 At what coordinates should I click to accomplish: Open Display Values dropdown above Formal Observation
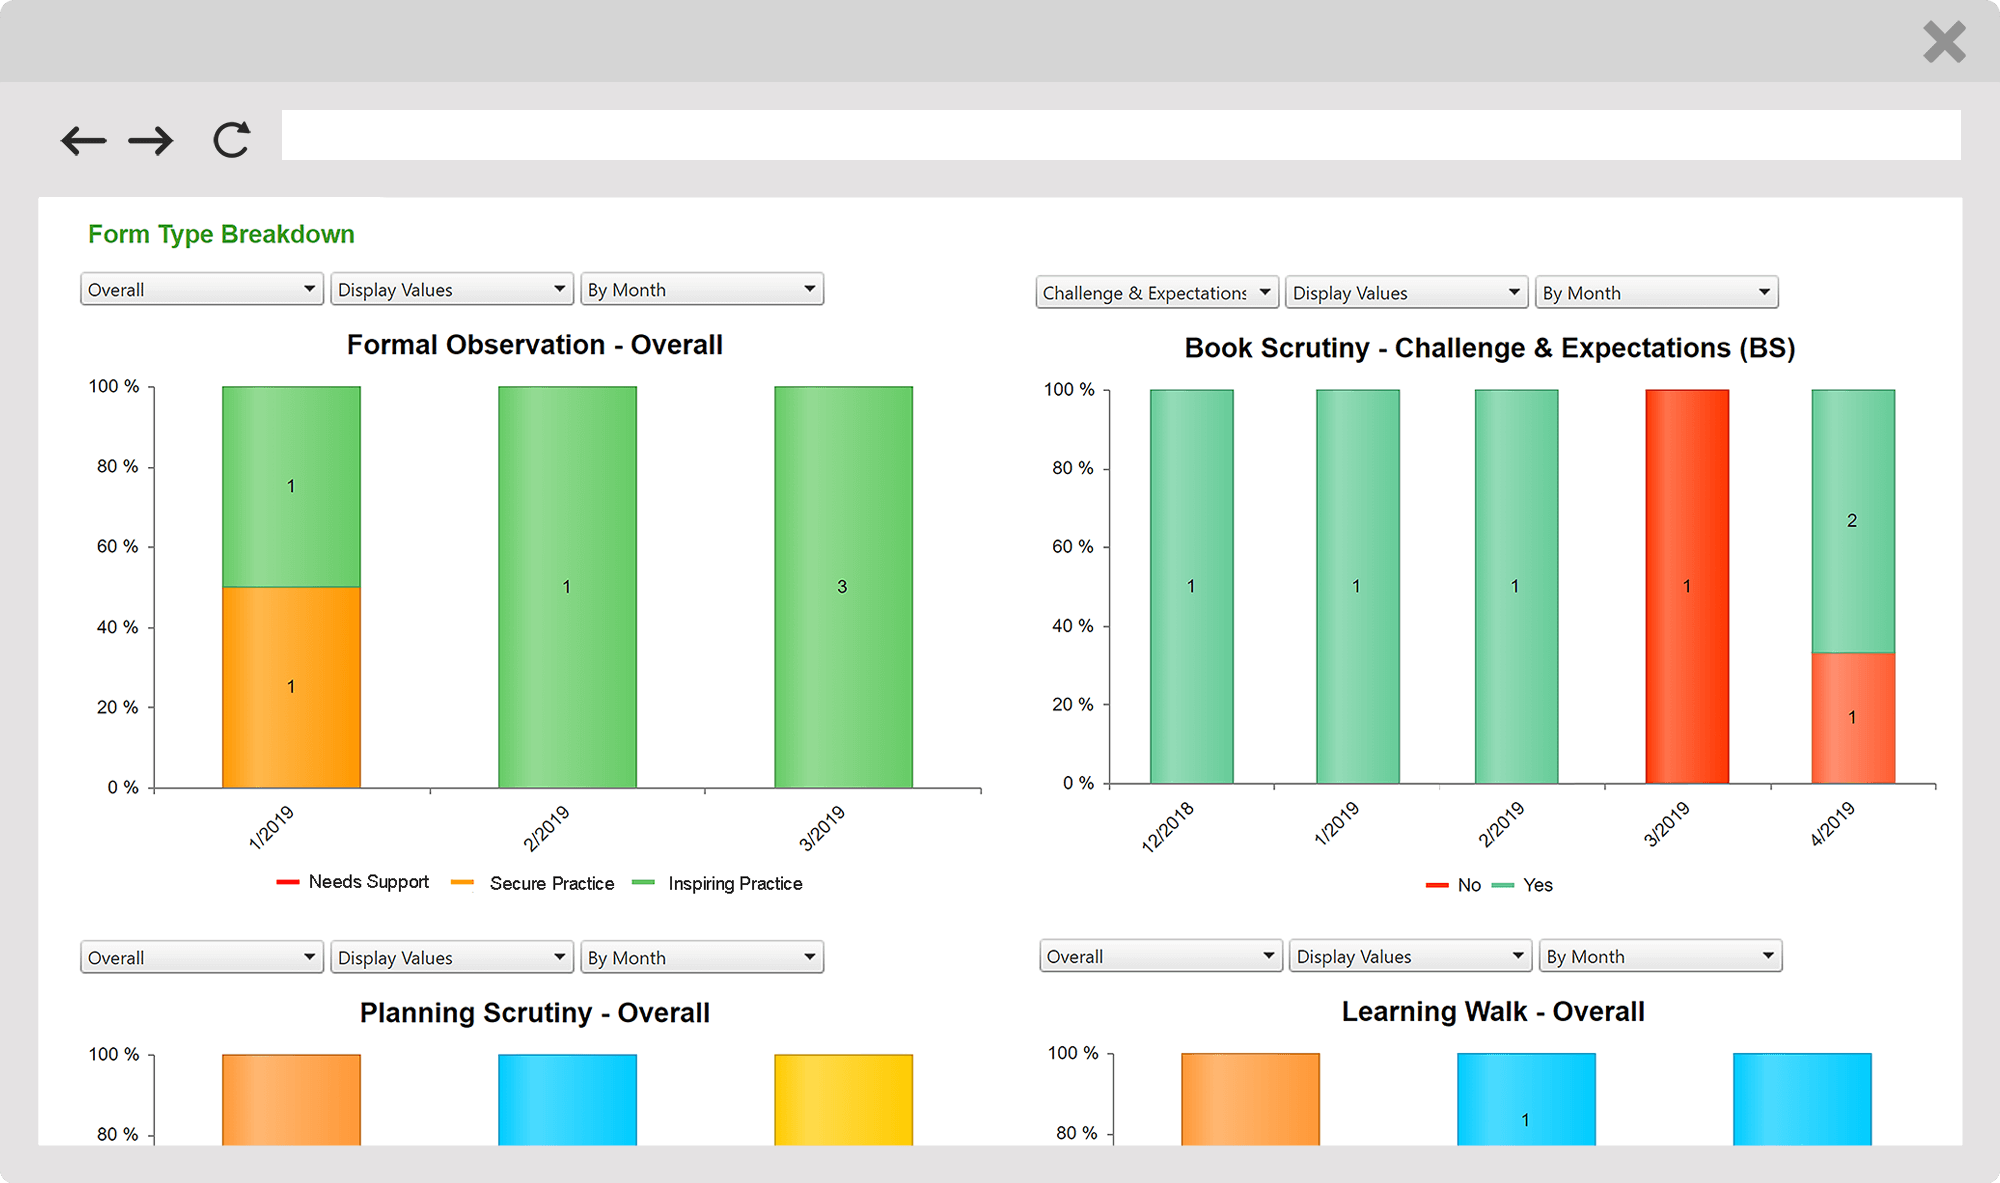pyautogui.click(x=452, y=289)
